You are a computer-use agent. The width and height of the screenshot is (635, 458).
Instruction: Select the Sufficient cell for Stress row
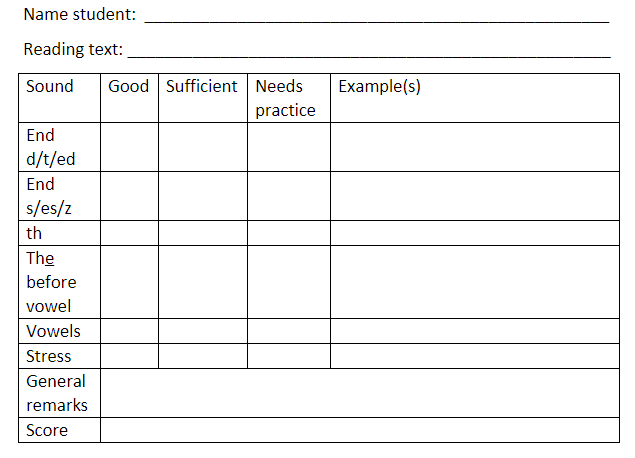tap(203, 356)
